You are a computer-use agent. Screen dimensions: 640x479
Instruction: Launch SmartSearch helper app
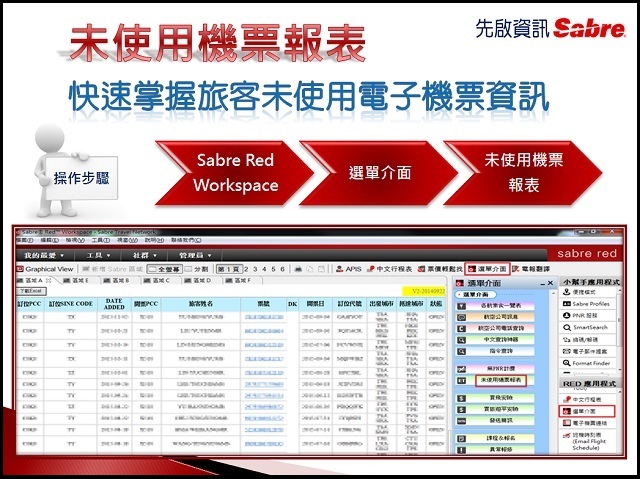point(585,328)
